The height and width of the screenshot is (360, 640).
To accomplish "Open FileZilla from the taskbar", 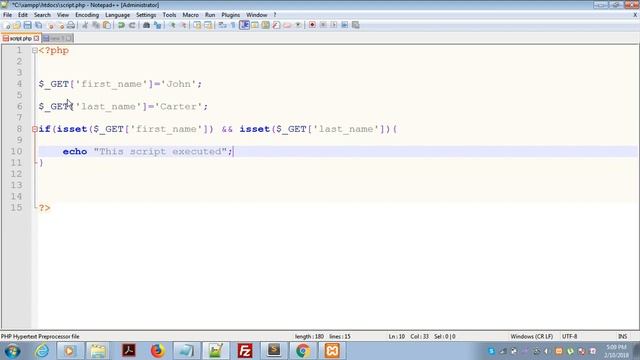I will pyautogui.click(x=244, y=351).
